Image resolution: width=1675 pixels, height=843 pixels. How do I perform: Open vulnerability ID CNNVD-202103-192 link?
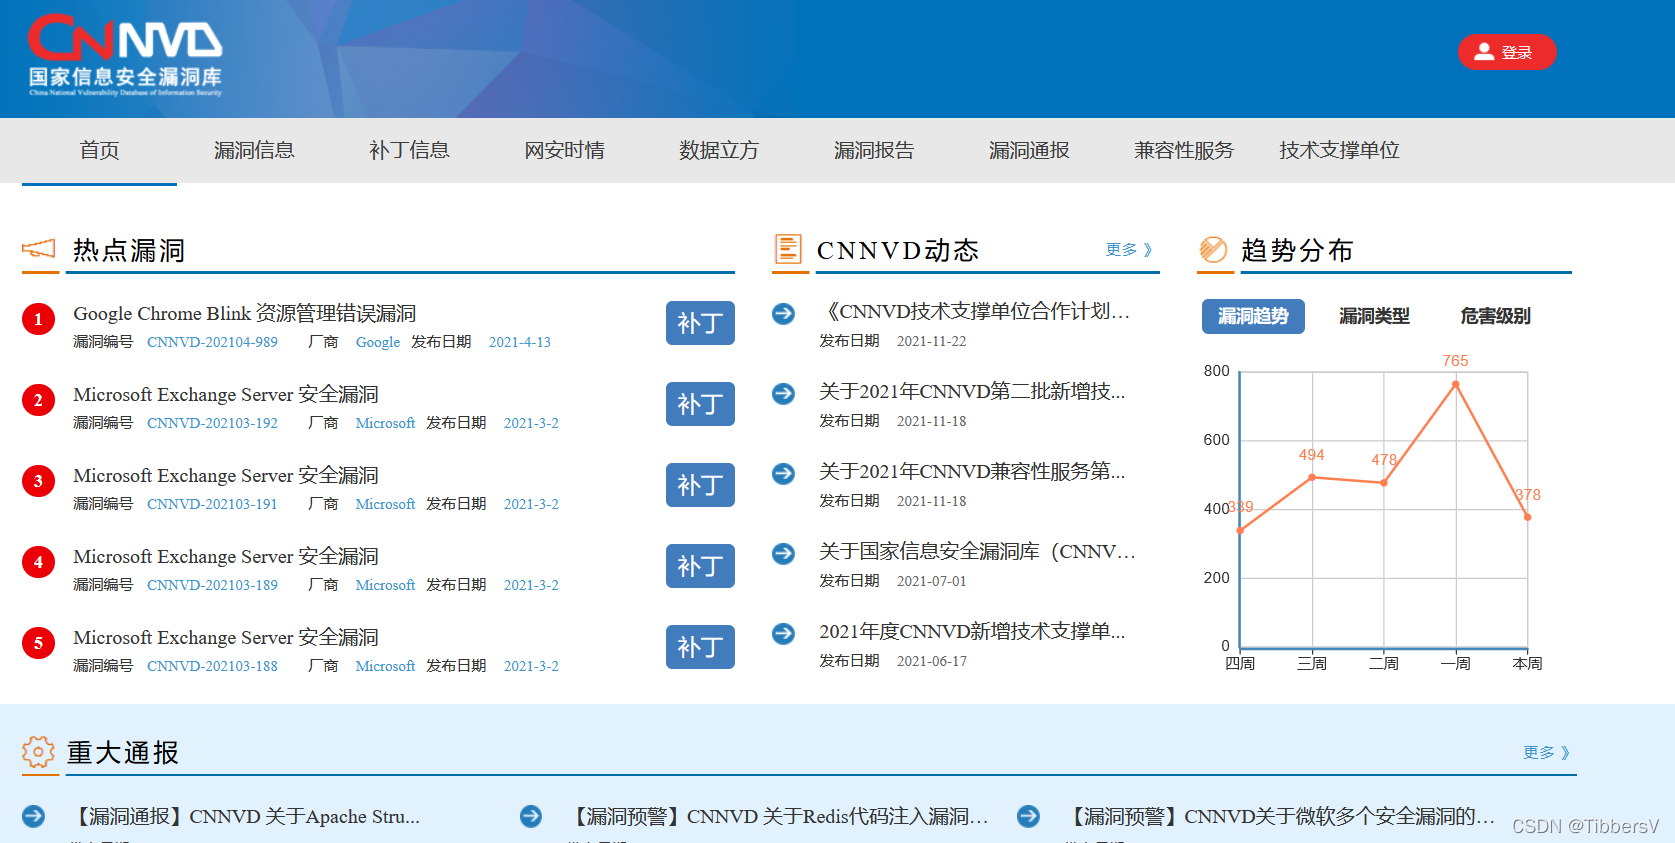click(212, 423)
